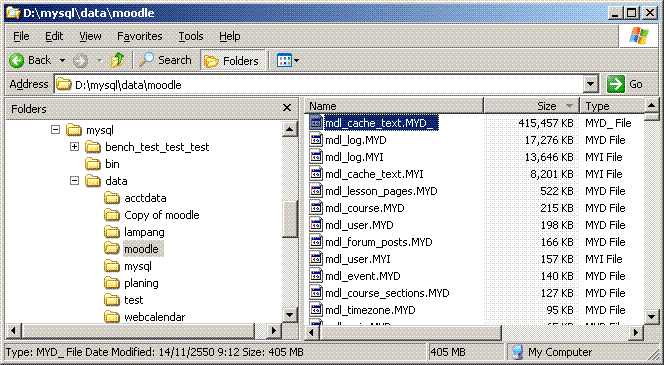Open the Address bar dropdown arrow

(x=591, y=84)
